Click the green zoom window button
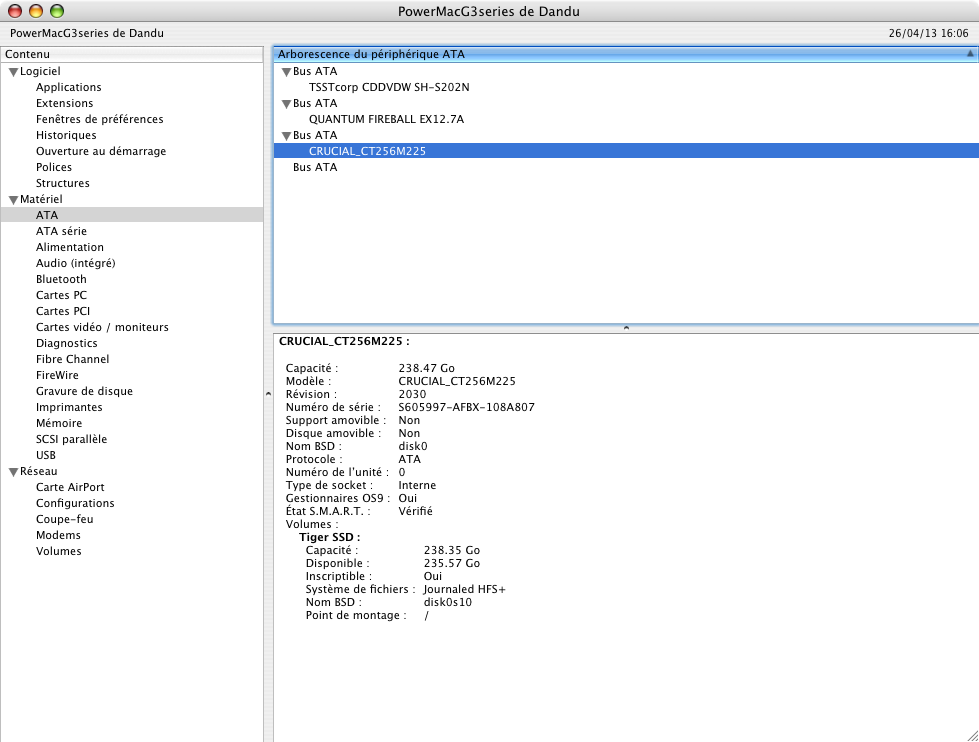 pyautogui.click(x=57, y=11)
